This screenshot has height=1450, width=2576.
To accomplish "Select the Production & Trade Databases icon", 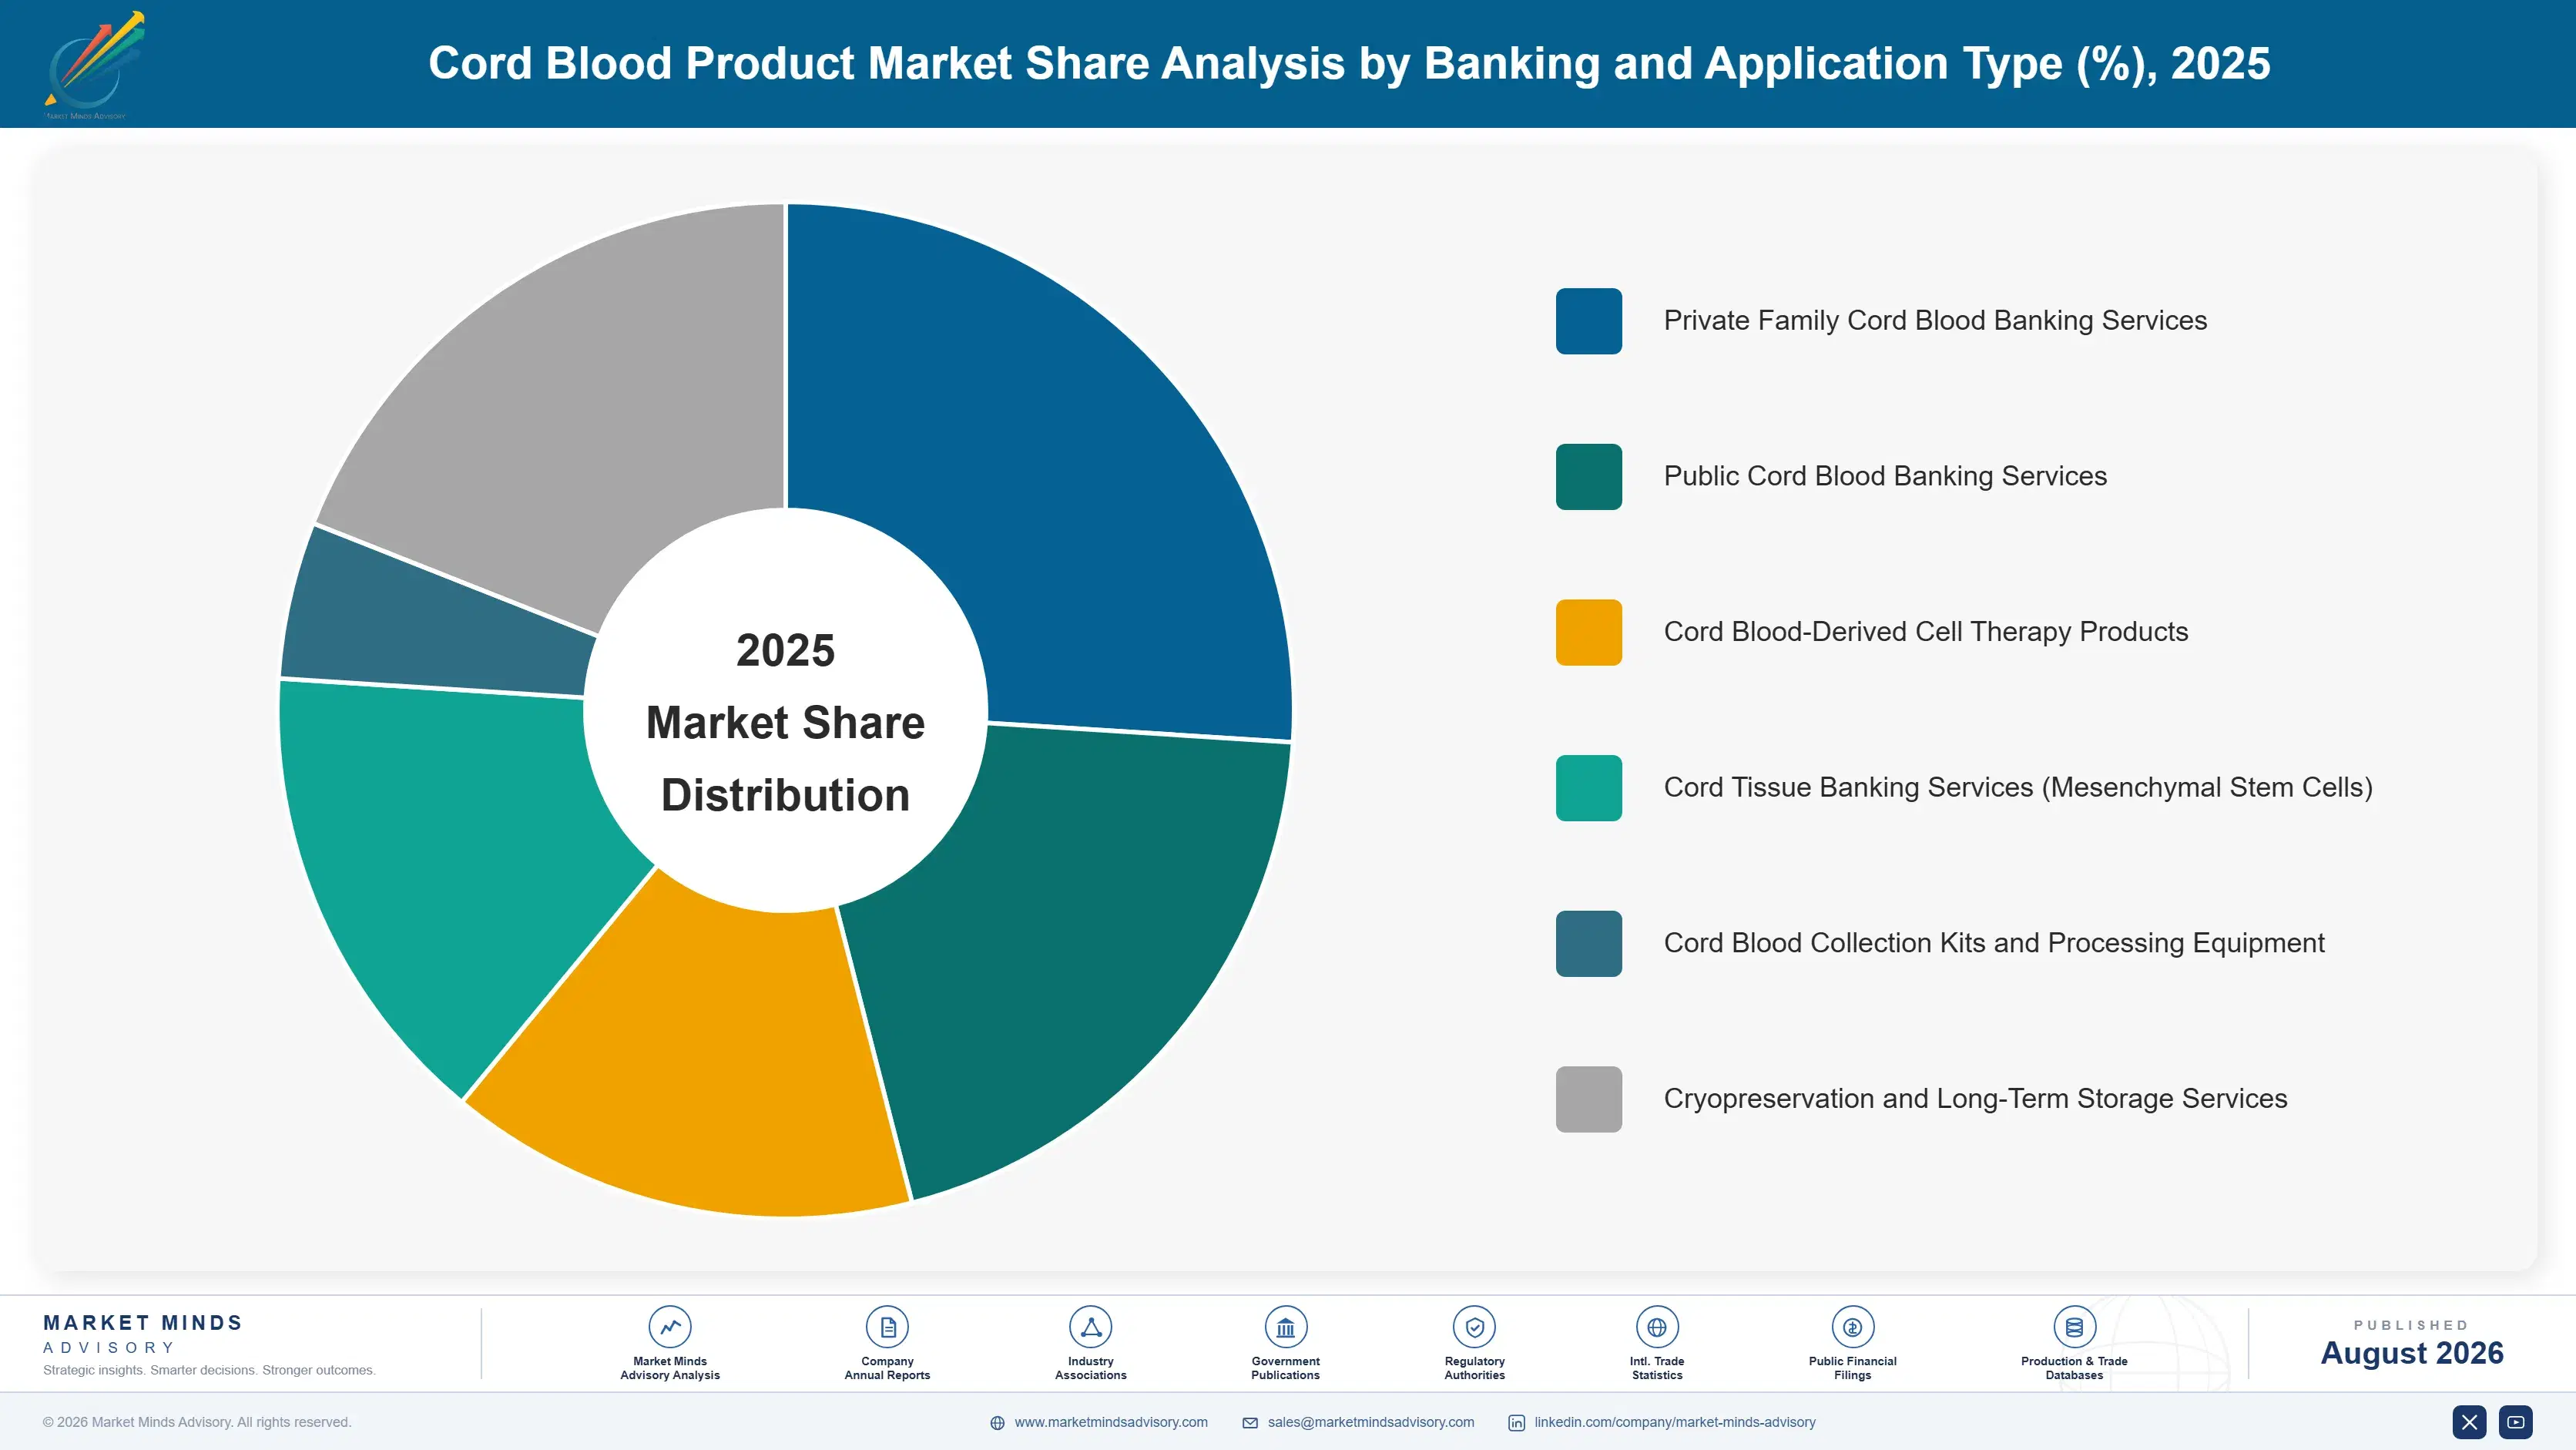I will pos(2074,1327).
